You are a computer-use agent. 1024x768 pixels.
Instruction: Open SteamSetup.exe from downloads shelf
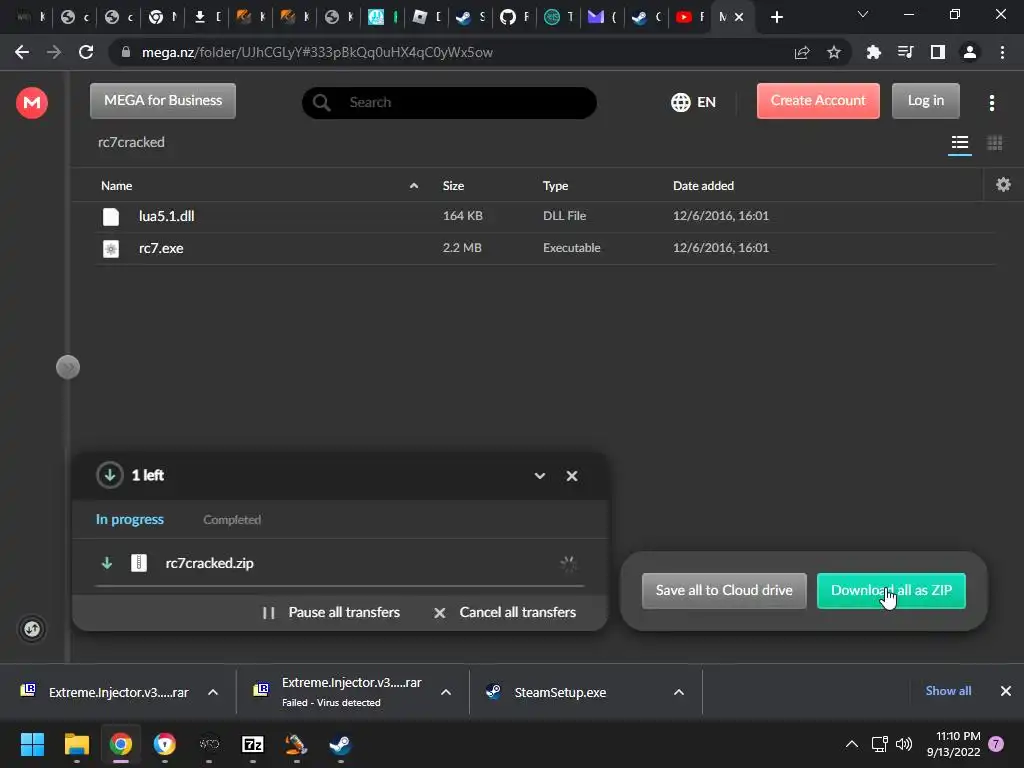pos(560,692)
